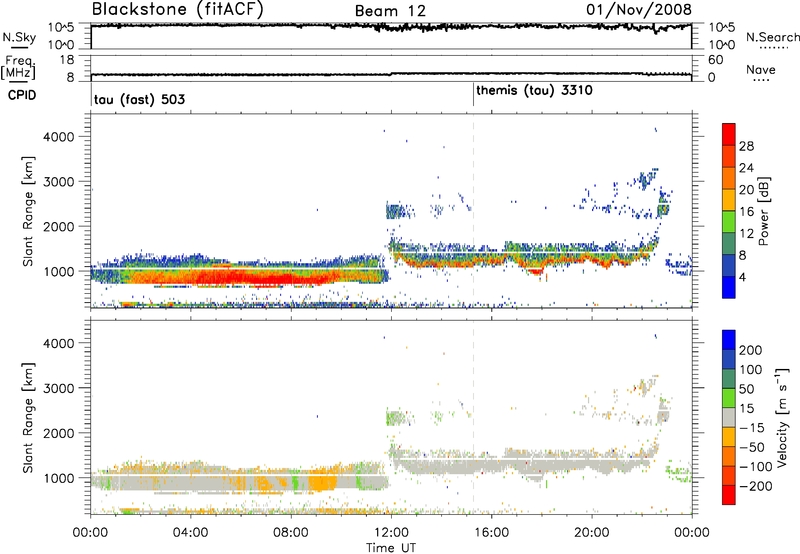800x554 pixels.
Task: Click the dashed CPID change line in power panel
Action: click(x=473, y=211)
